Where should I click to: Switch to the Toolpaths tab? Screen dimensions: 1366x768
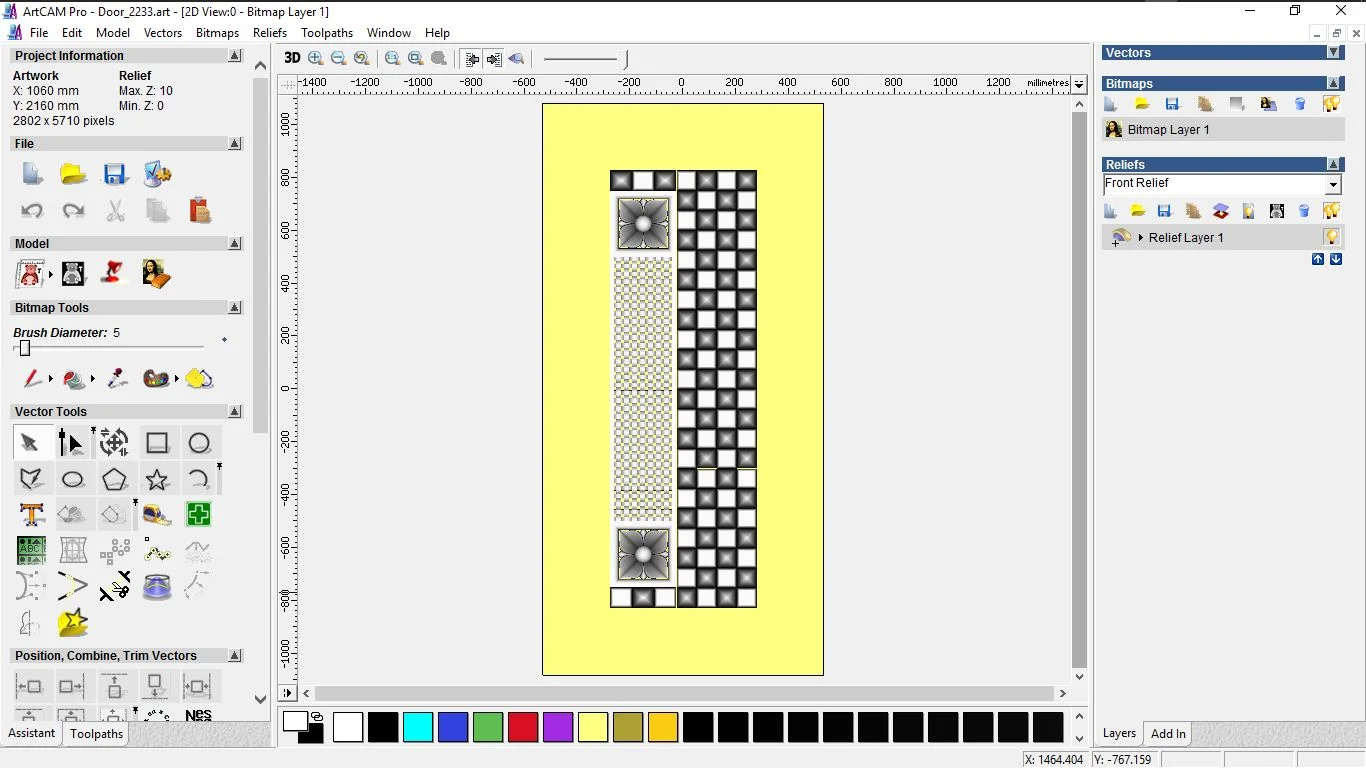click(x=96, y=734)
